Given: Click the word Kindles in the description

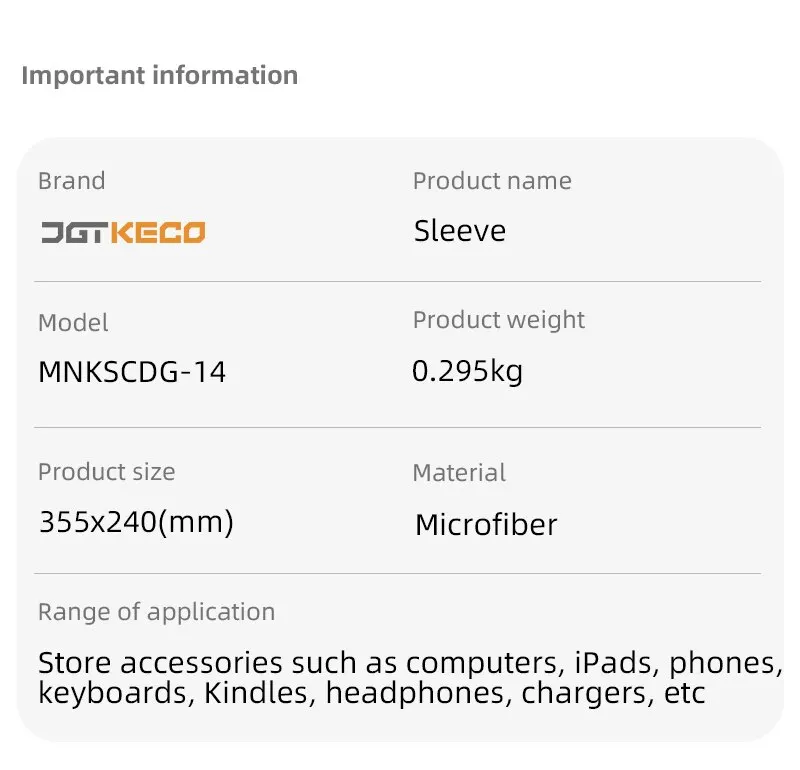Looking at the screenshot, I should (260, 693).
